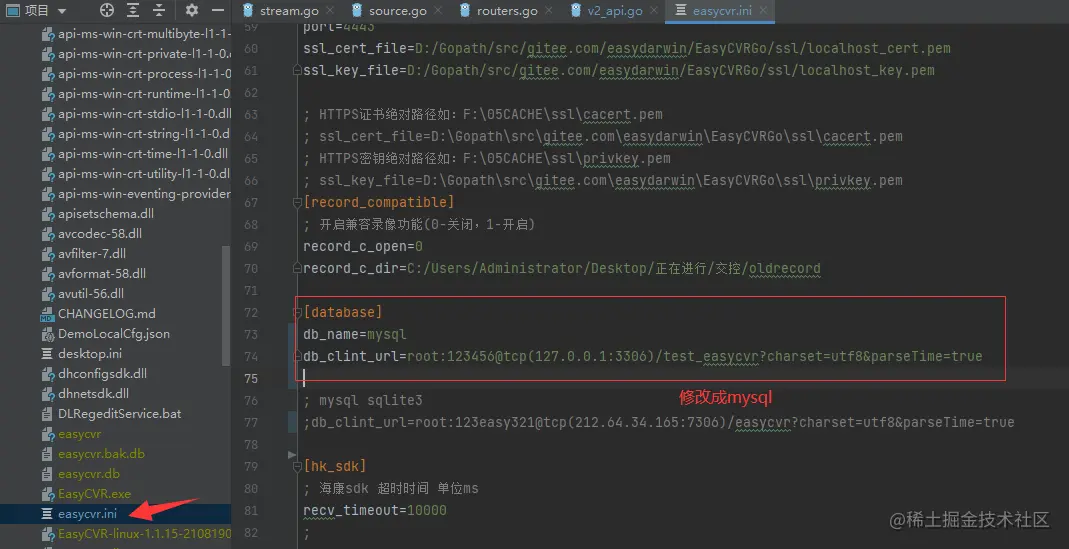1069x549 pixels.
Task: Click the ini icon beside desktop.ini
Action: 47,354
